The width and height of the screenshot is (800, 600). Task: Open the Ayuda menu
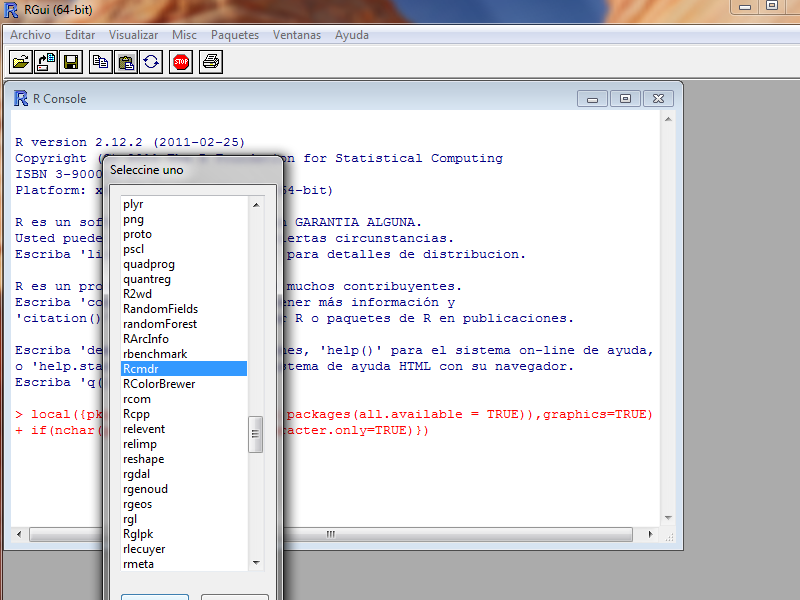tap(352, 35)
